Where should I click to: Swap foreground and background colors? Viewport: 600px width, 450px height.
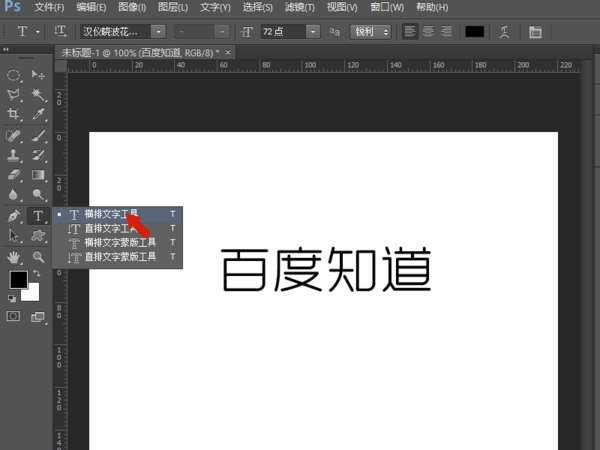pyautogui.click(x=36, y=273)
